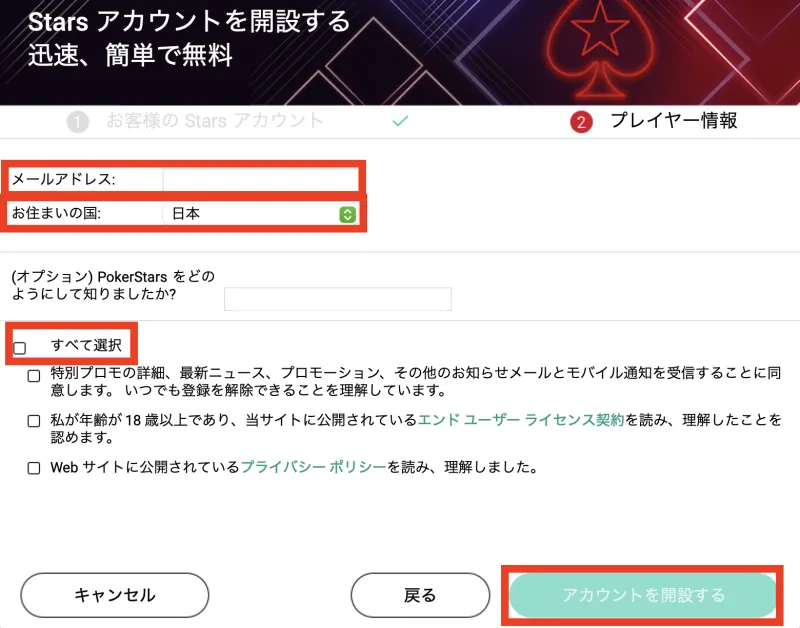Open the お住まいの国 dropdown showing 日本
The height and width of the screenshot is (628, 800).
tap(260, 214)
